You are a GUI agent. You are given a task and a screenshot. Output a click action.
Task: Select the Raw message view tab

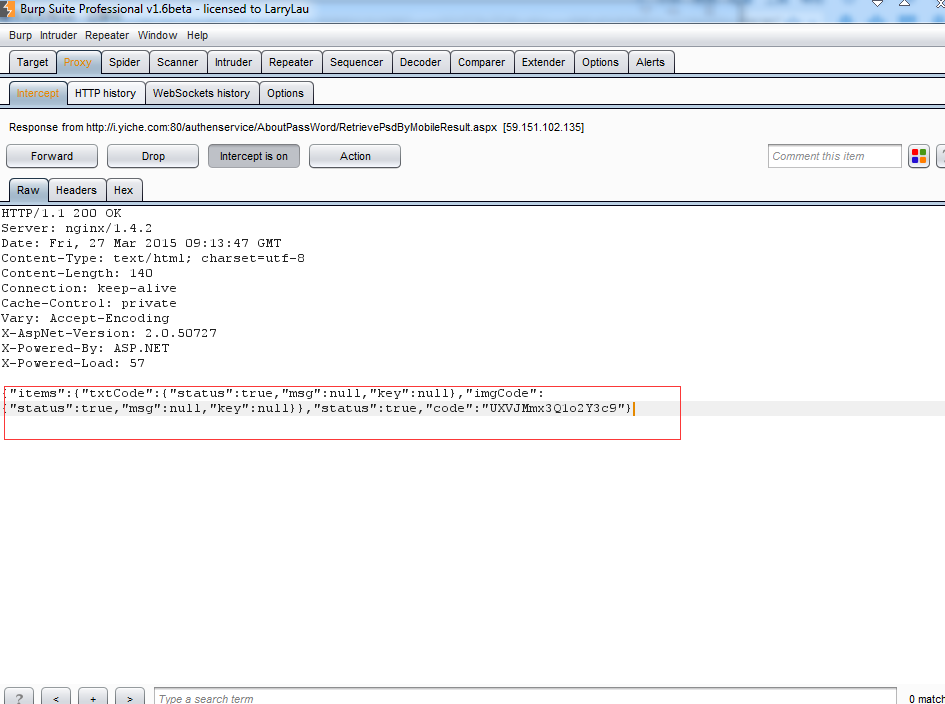tap(28, 190)
